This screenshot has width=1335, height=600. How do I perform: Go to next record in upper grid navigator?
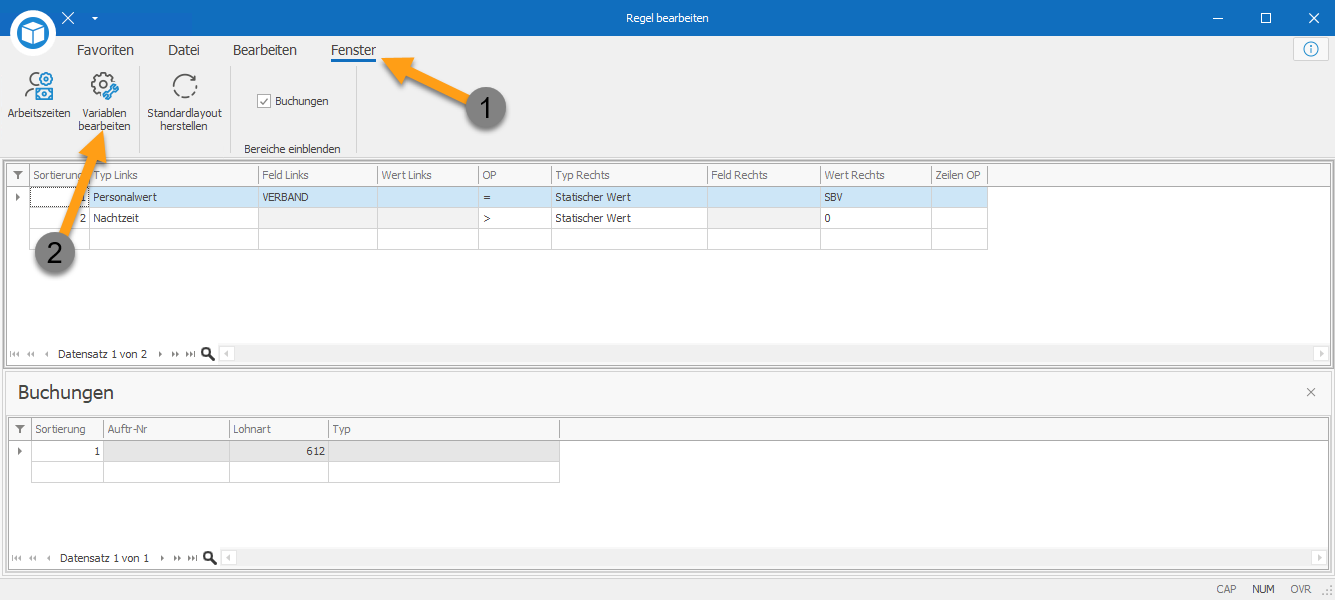(160, 354)
